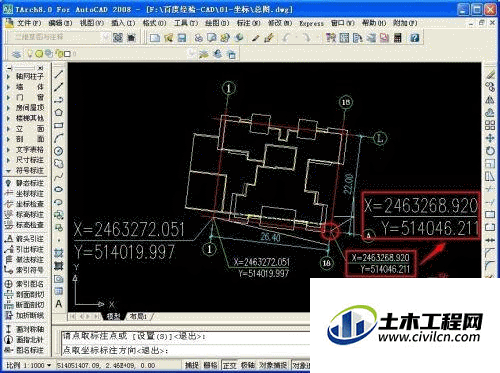The image size is (500, 373).
Task: Select the Circle draw tool
Action: tap(59, 151)
